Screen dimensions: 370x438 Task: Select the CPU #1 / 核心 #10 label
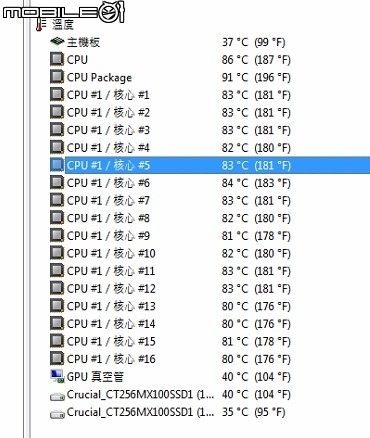[x=111, y=253]
